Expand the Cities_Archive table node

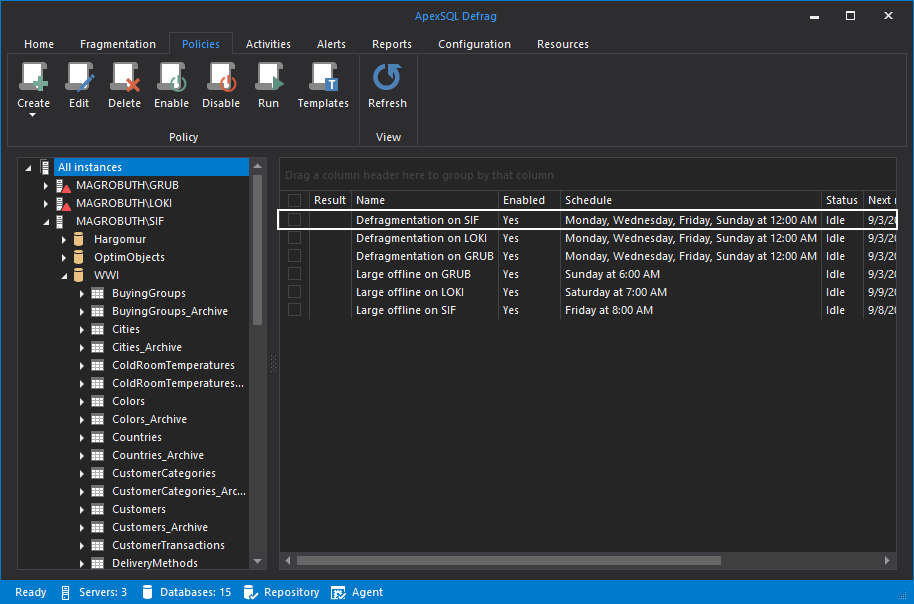82,348
